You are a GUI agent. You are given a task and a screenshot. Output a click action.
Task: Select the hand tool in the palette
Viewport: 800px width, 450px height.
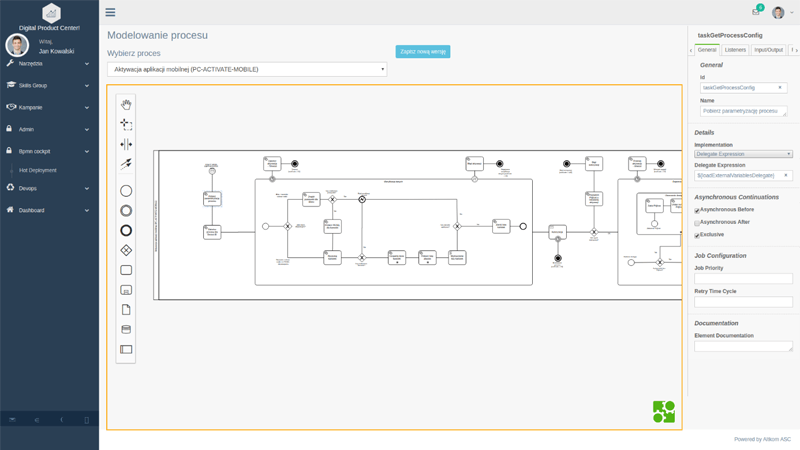click(x=126, y=104)
